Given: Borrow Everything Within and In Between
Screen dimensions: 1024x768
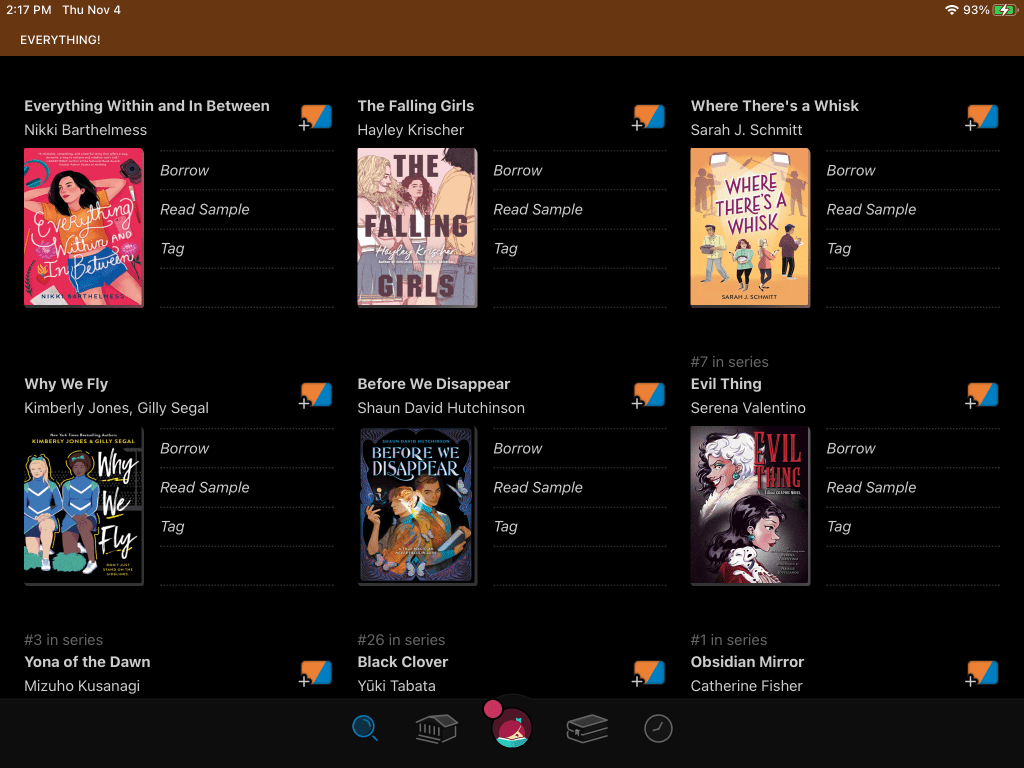Looking at the screenshot, I should [185, 170].
